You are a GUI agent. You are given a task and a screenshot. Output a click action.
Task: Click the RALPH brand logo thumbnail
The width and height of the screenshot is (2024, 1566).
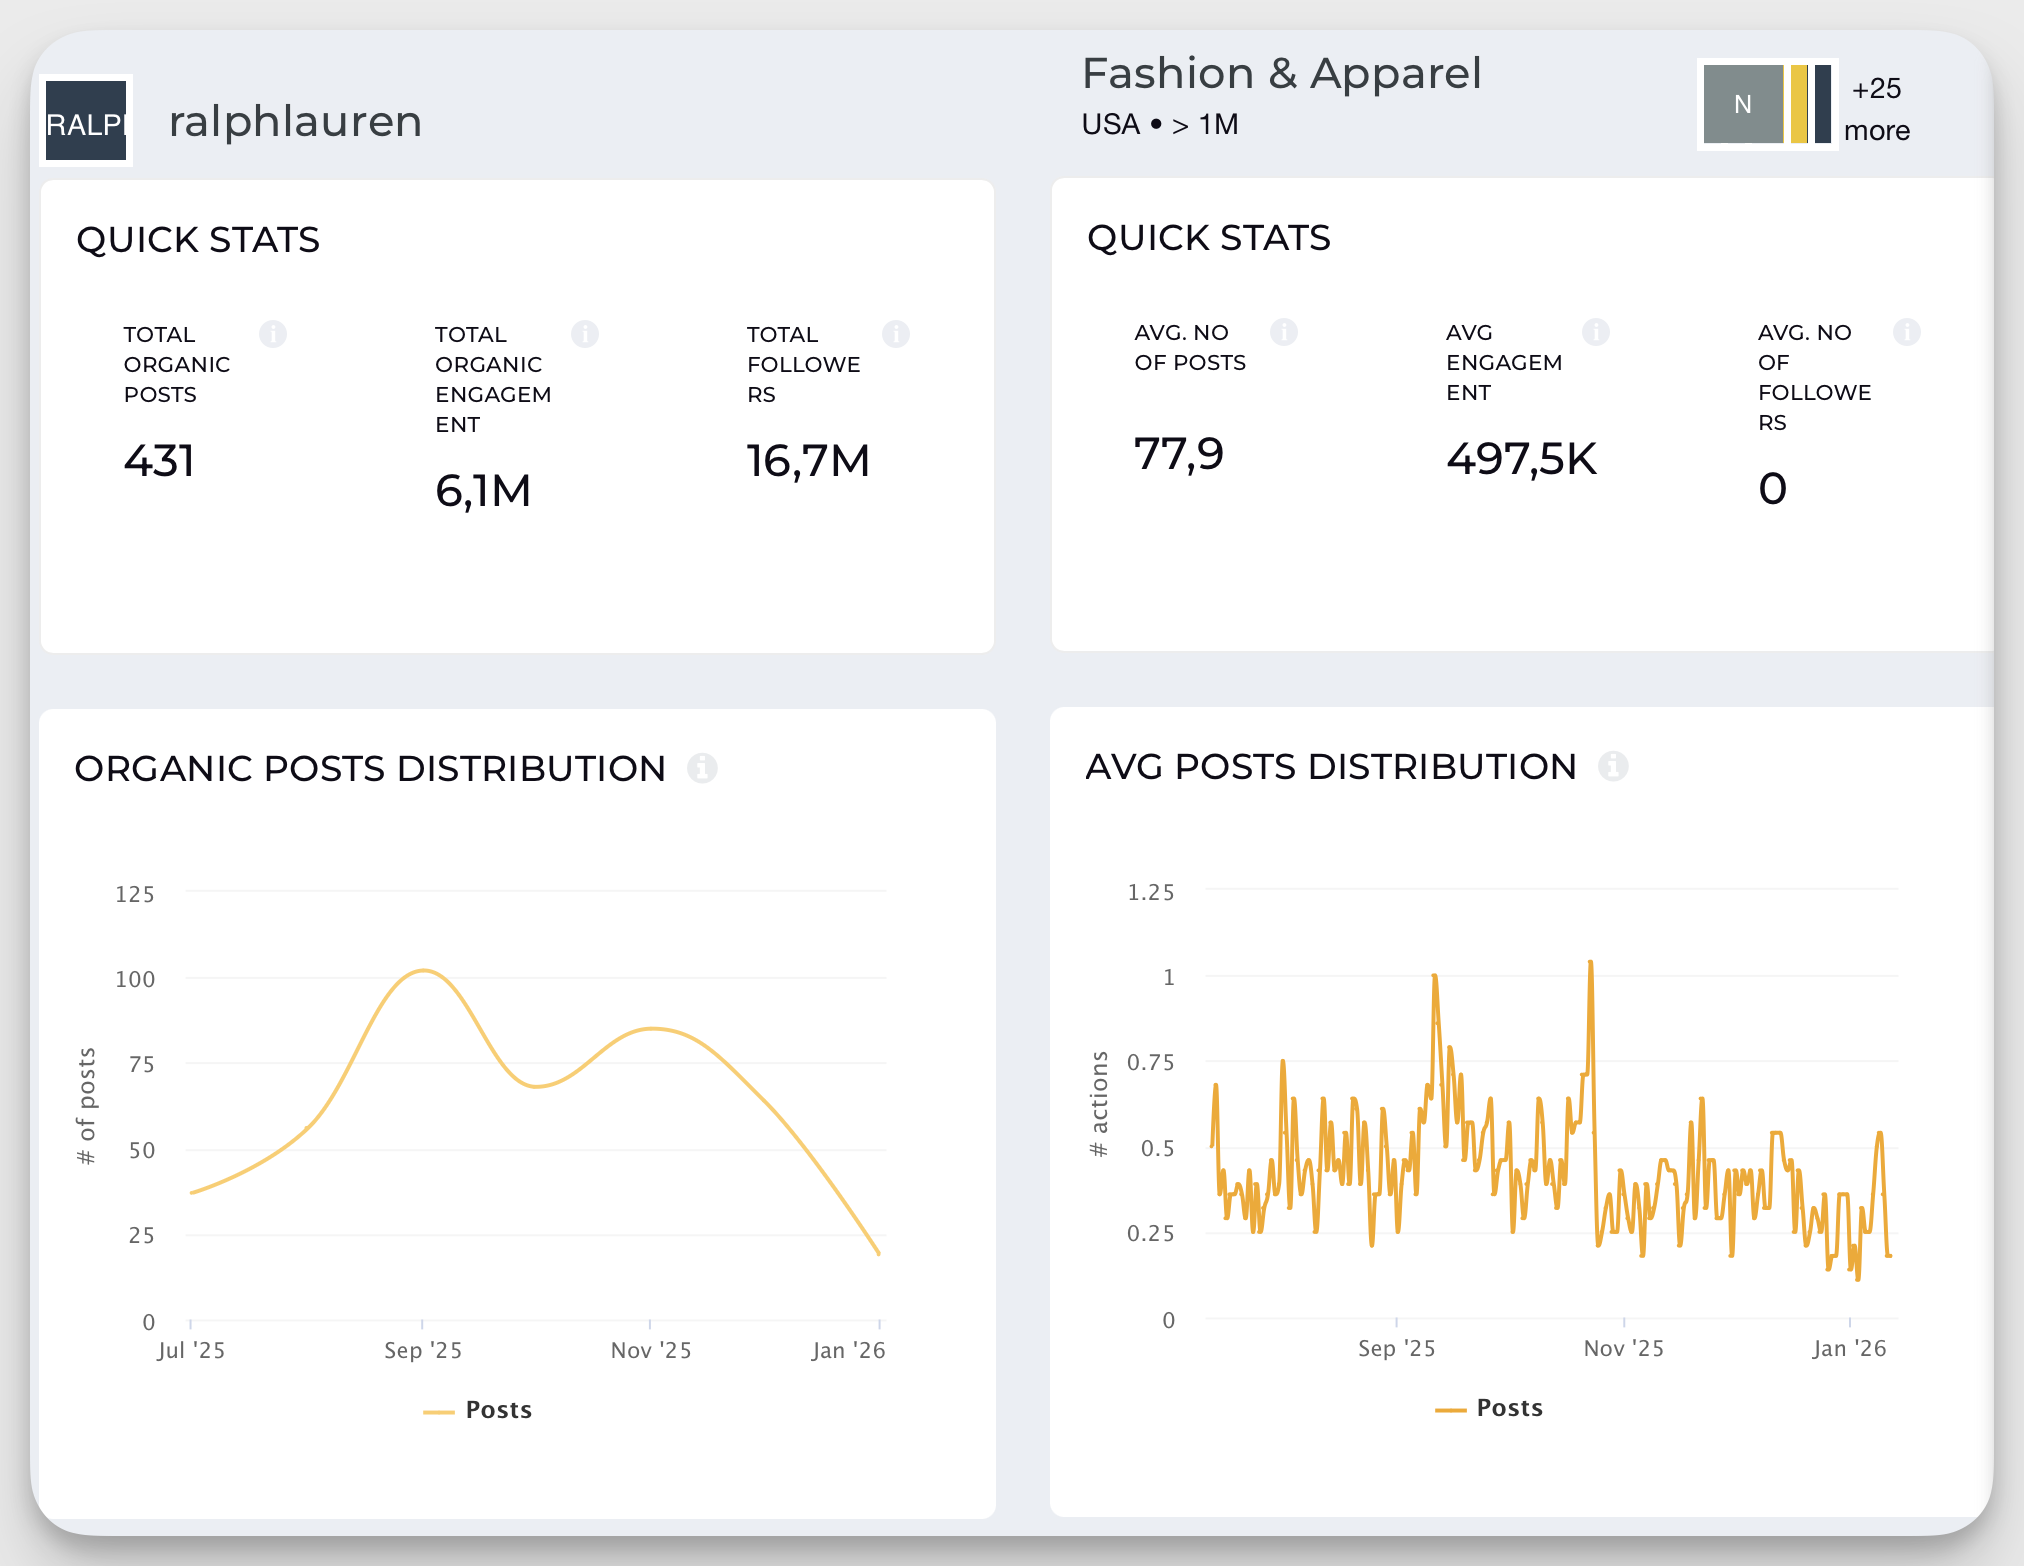coord(86,121)
